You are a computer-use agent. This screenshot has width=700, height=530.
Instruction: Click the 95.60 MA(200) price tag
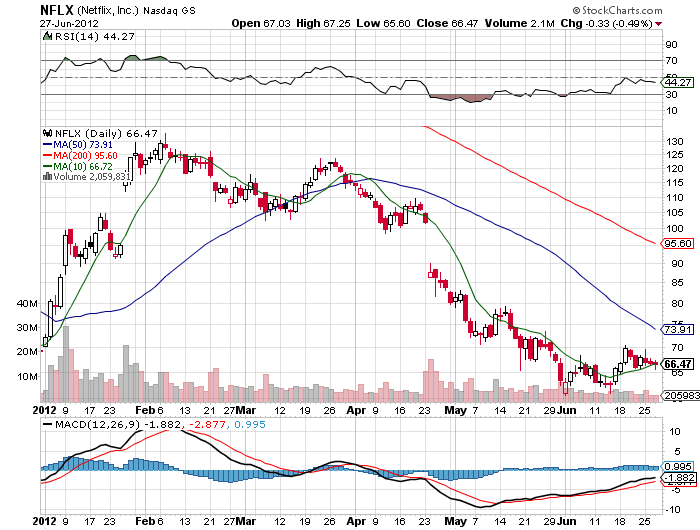[x=677, y=243]
